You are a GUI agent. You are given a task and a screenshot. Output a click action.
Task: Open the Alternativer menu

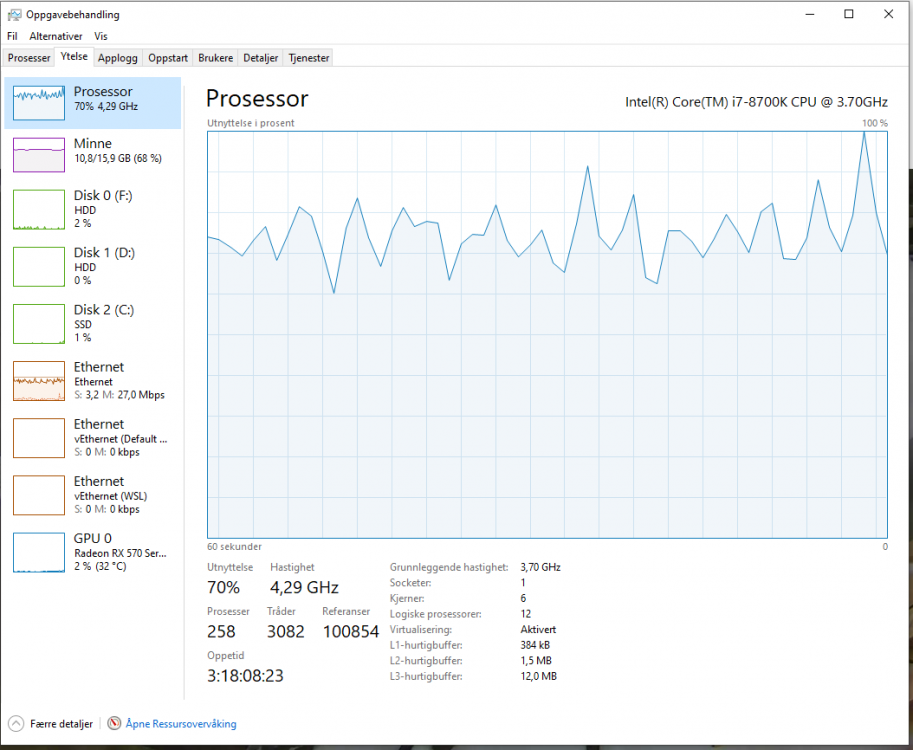55,36
